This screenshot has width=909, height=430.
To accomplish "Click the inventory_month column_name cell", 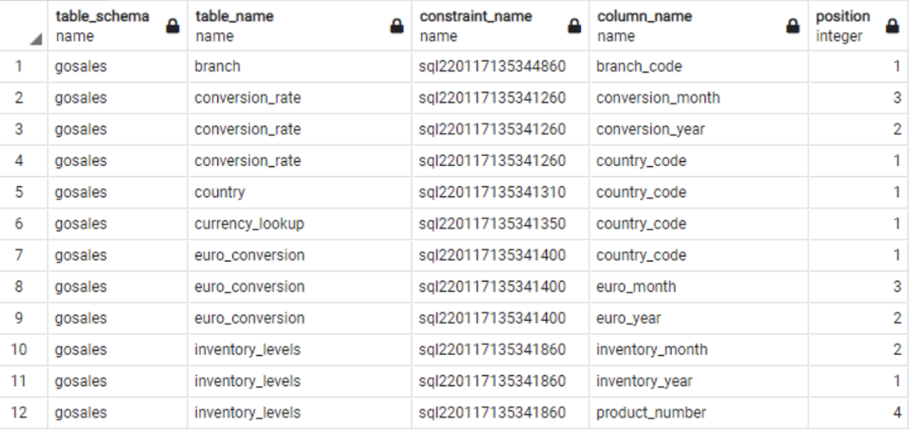I will [699, 349].
